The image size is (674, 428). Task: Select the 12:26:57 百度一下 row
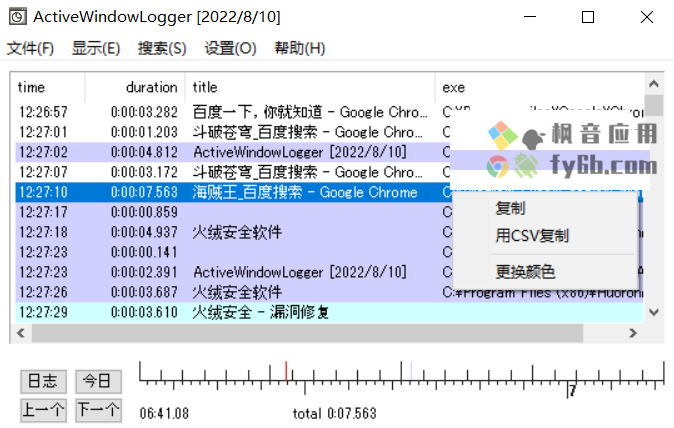tap(329, 112)
